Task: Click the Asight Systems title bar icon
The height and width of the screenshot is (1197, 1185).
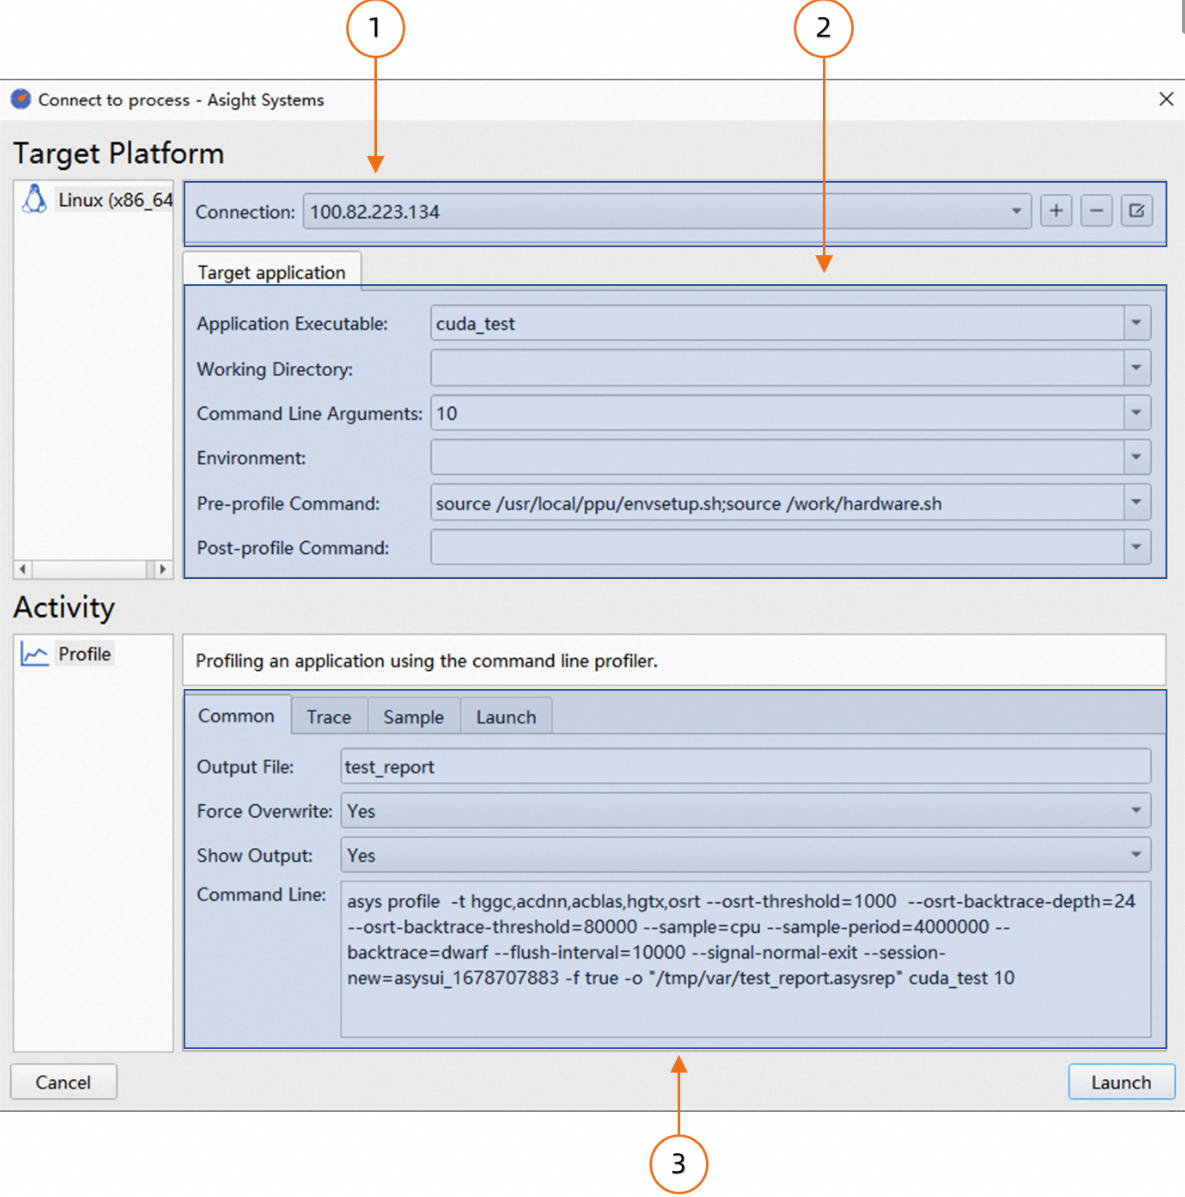Action: pyautogui.click(x=21, y=99)
